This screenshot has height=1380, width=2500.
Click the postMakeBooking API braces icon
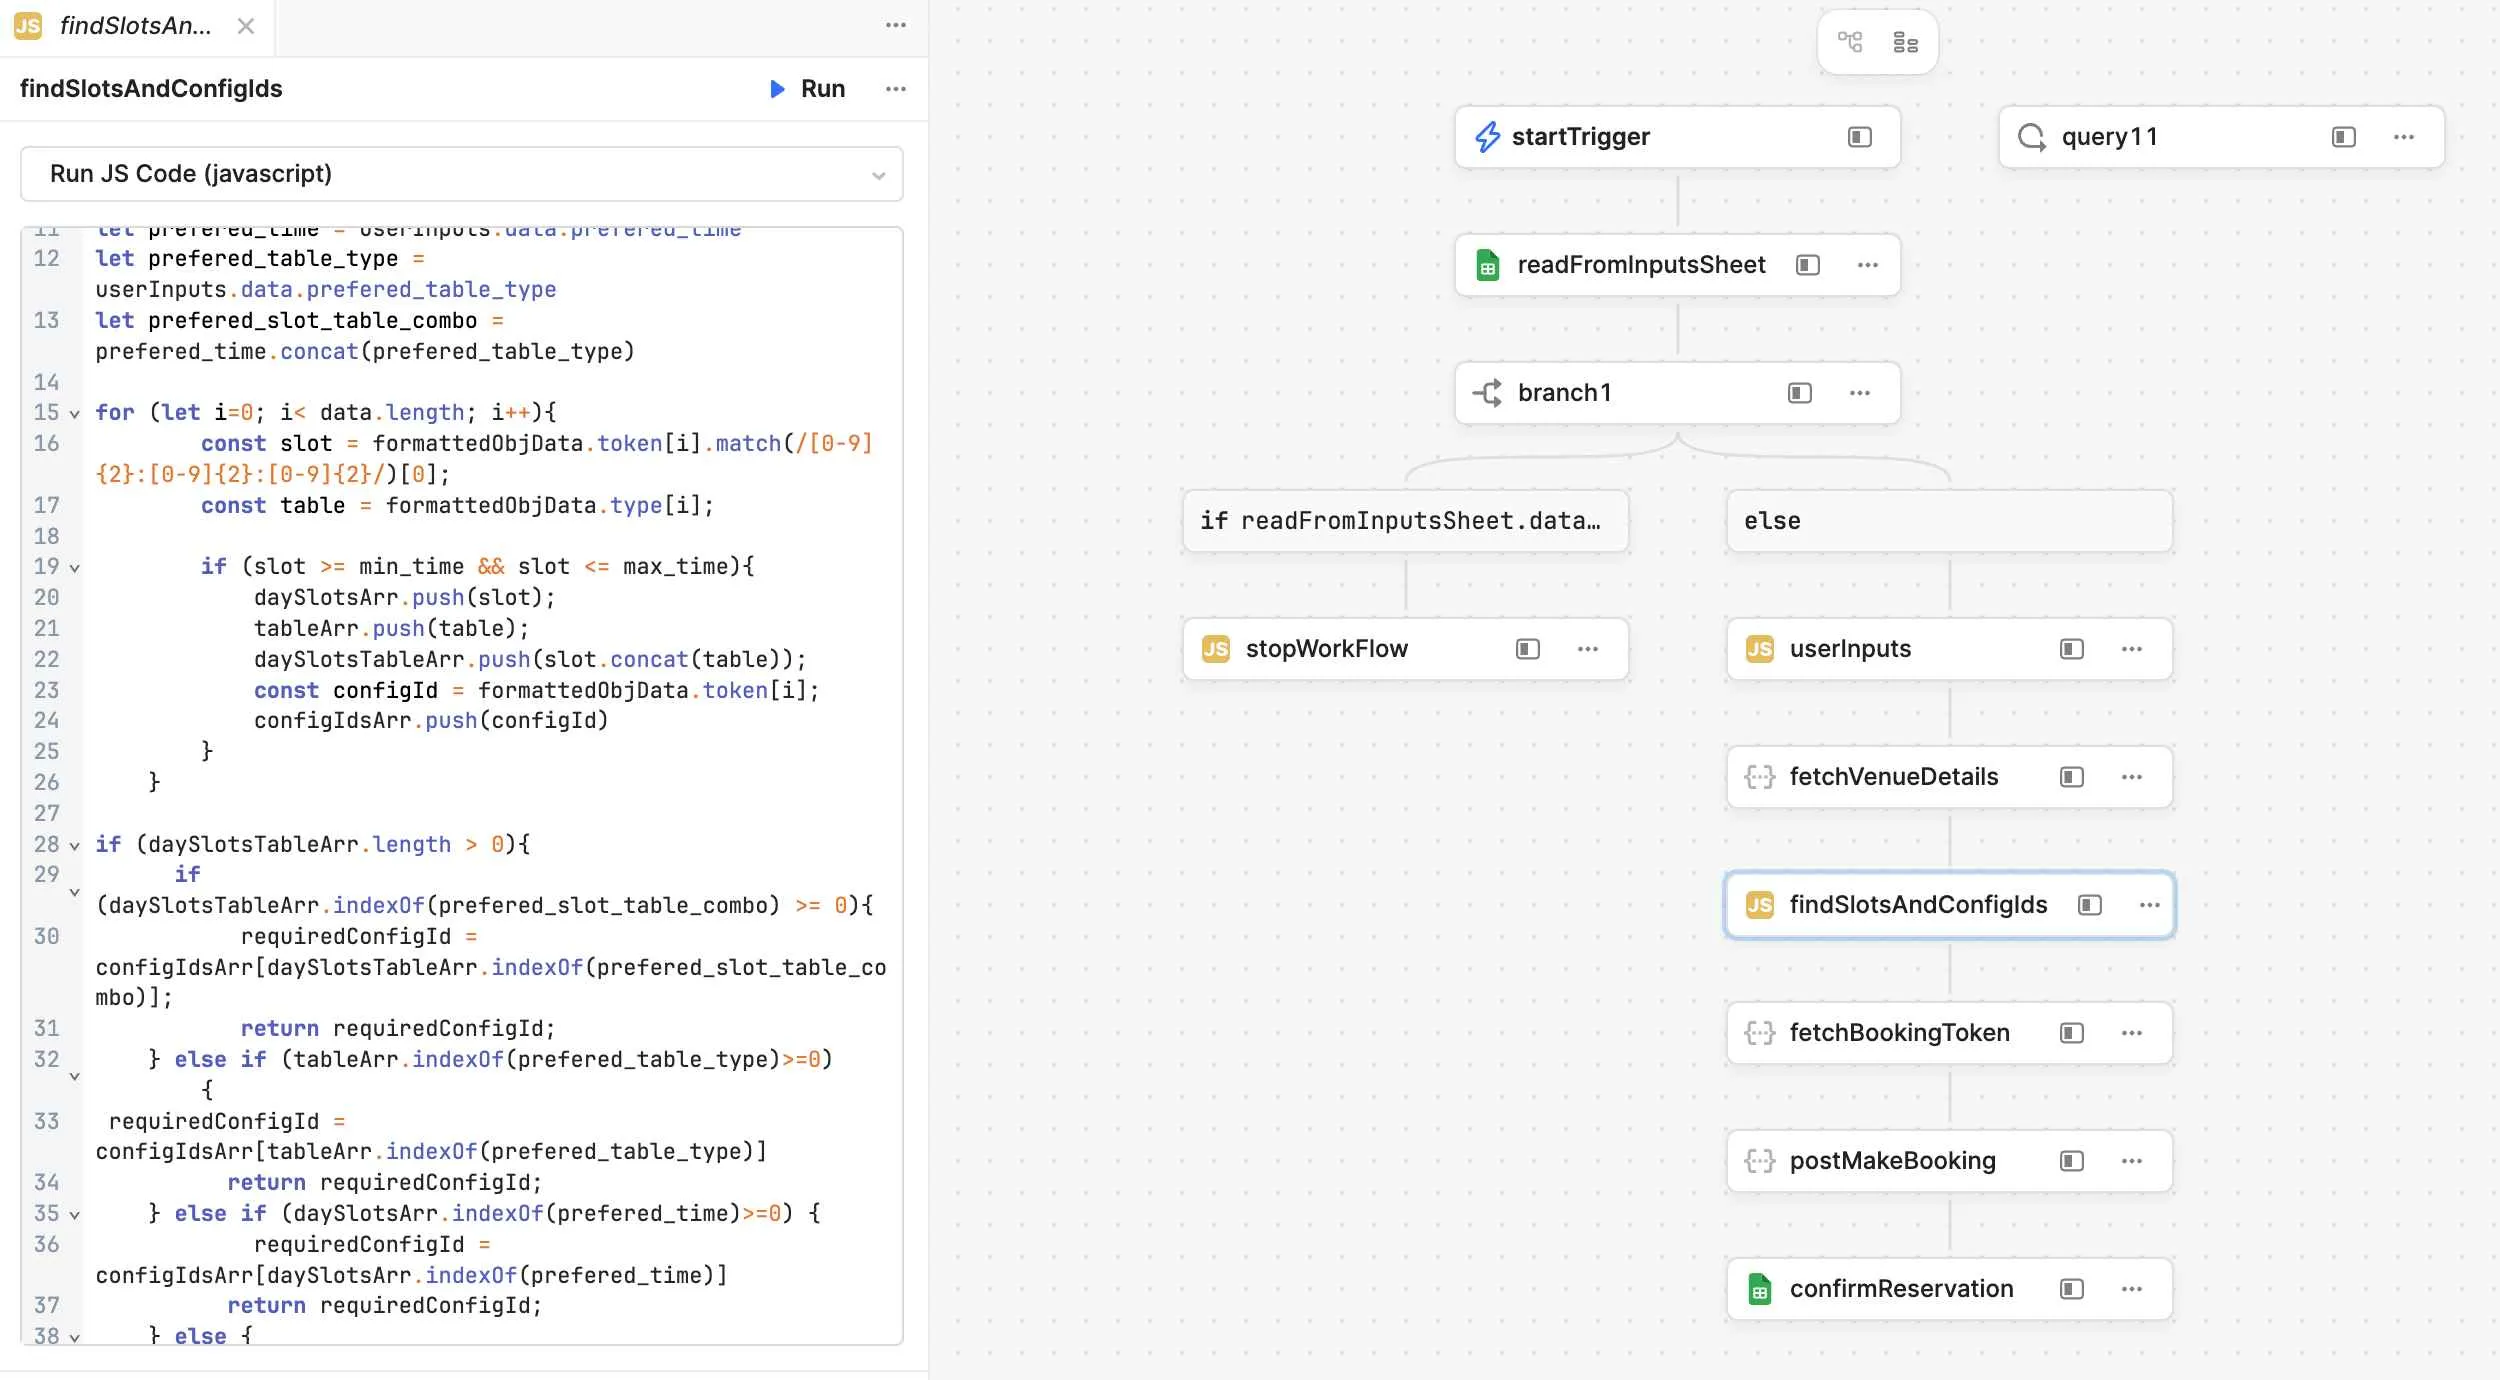1760,1161
